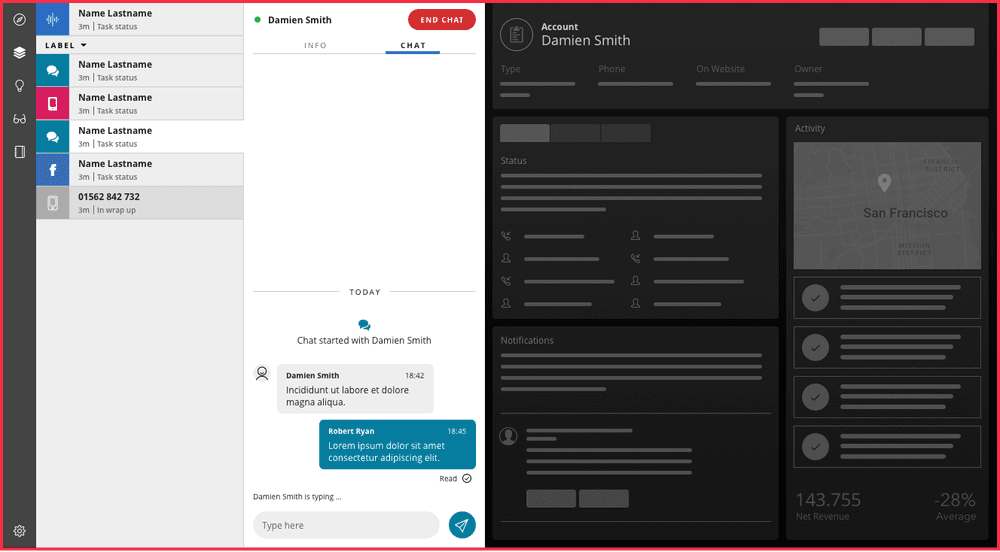Click the San Francisco map thumbnail
The height and width of the screenshot is (552, 1000).
point(884,205)
